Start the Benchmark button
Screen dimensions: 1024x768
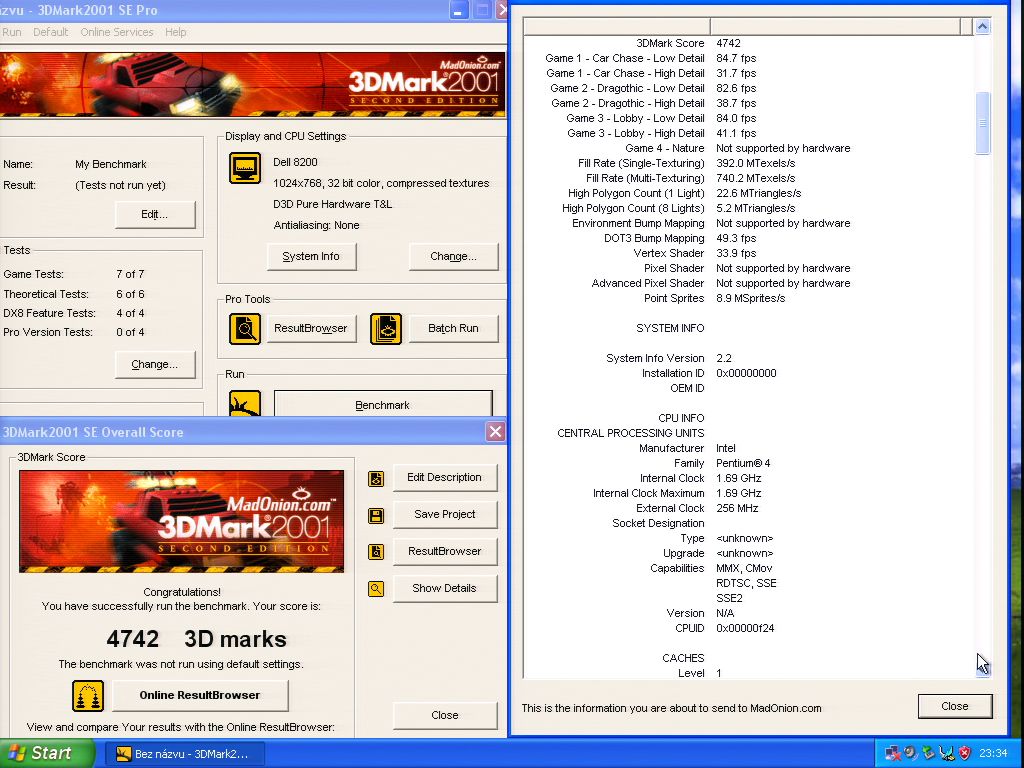(383, 404)
